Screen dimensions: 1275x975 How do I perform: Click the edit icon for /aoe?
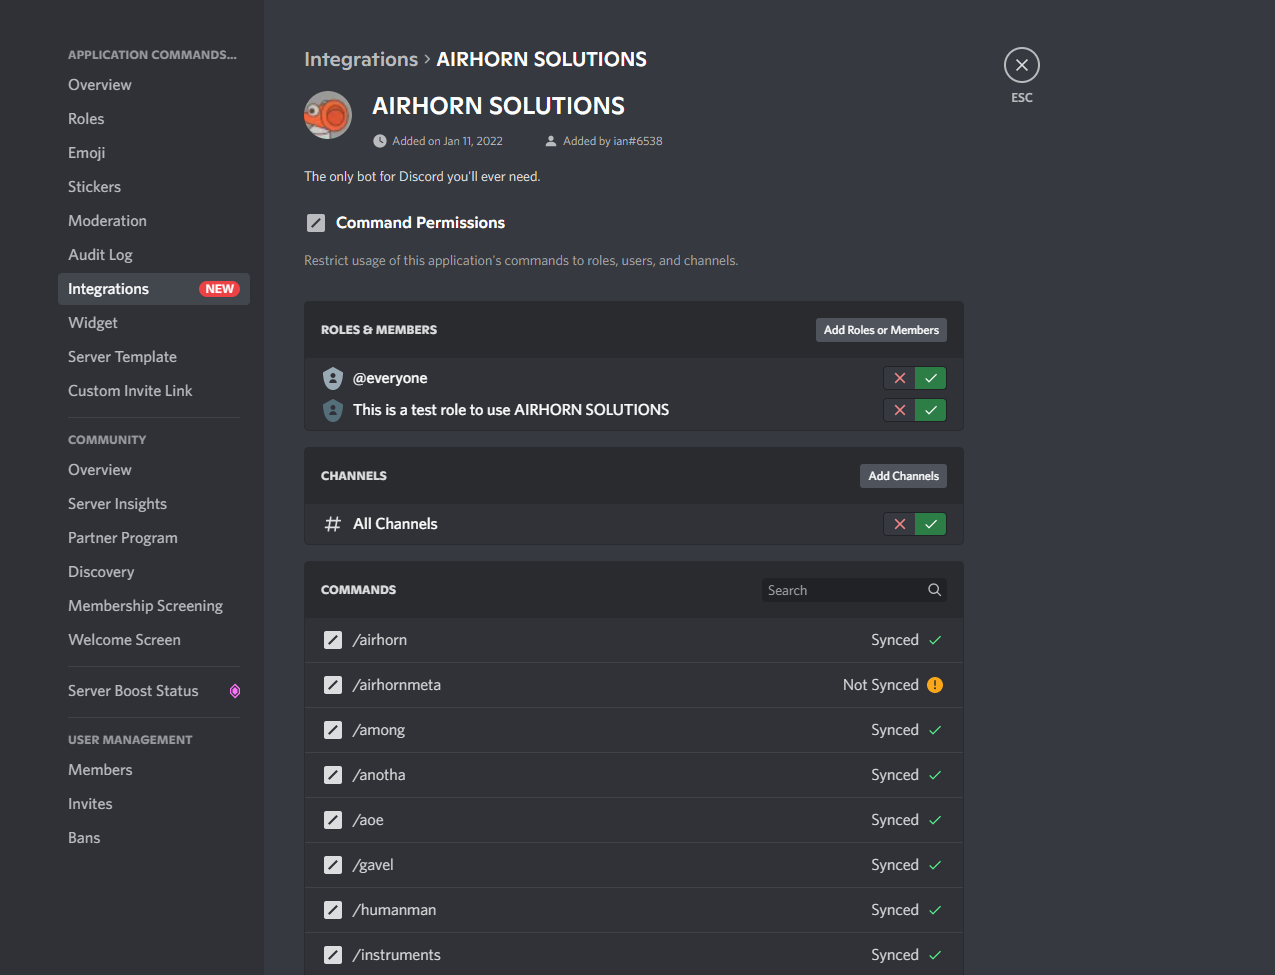click(333, 820)
